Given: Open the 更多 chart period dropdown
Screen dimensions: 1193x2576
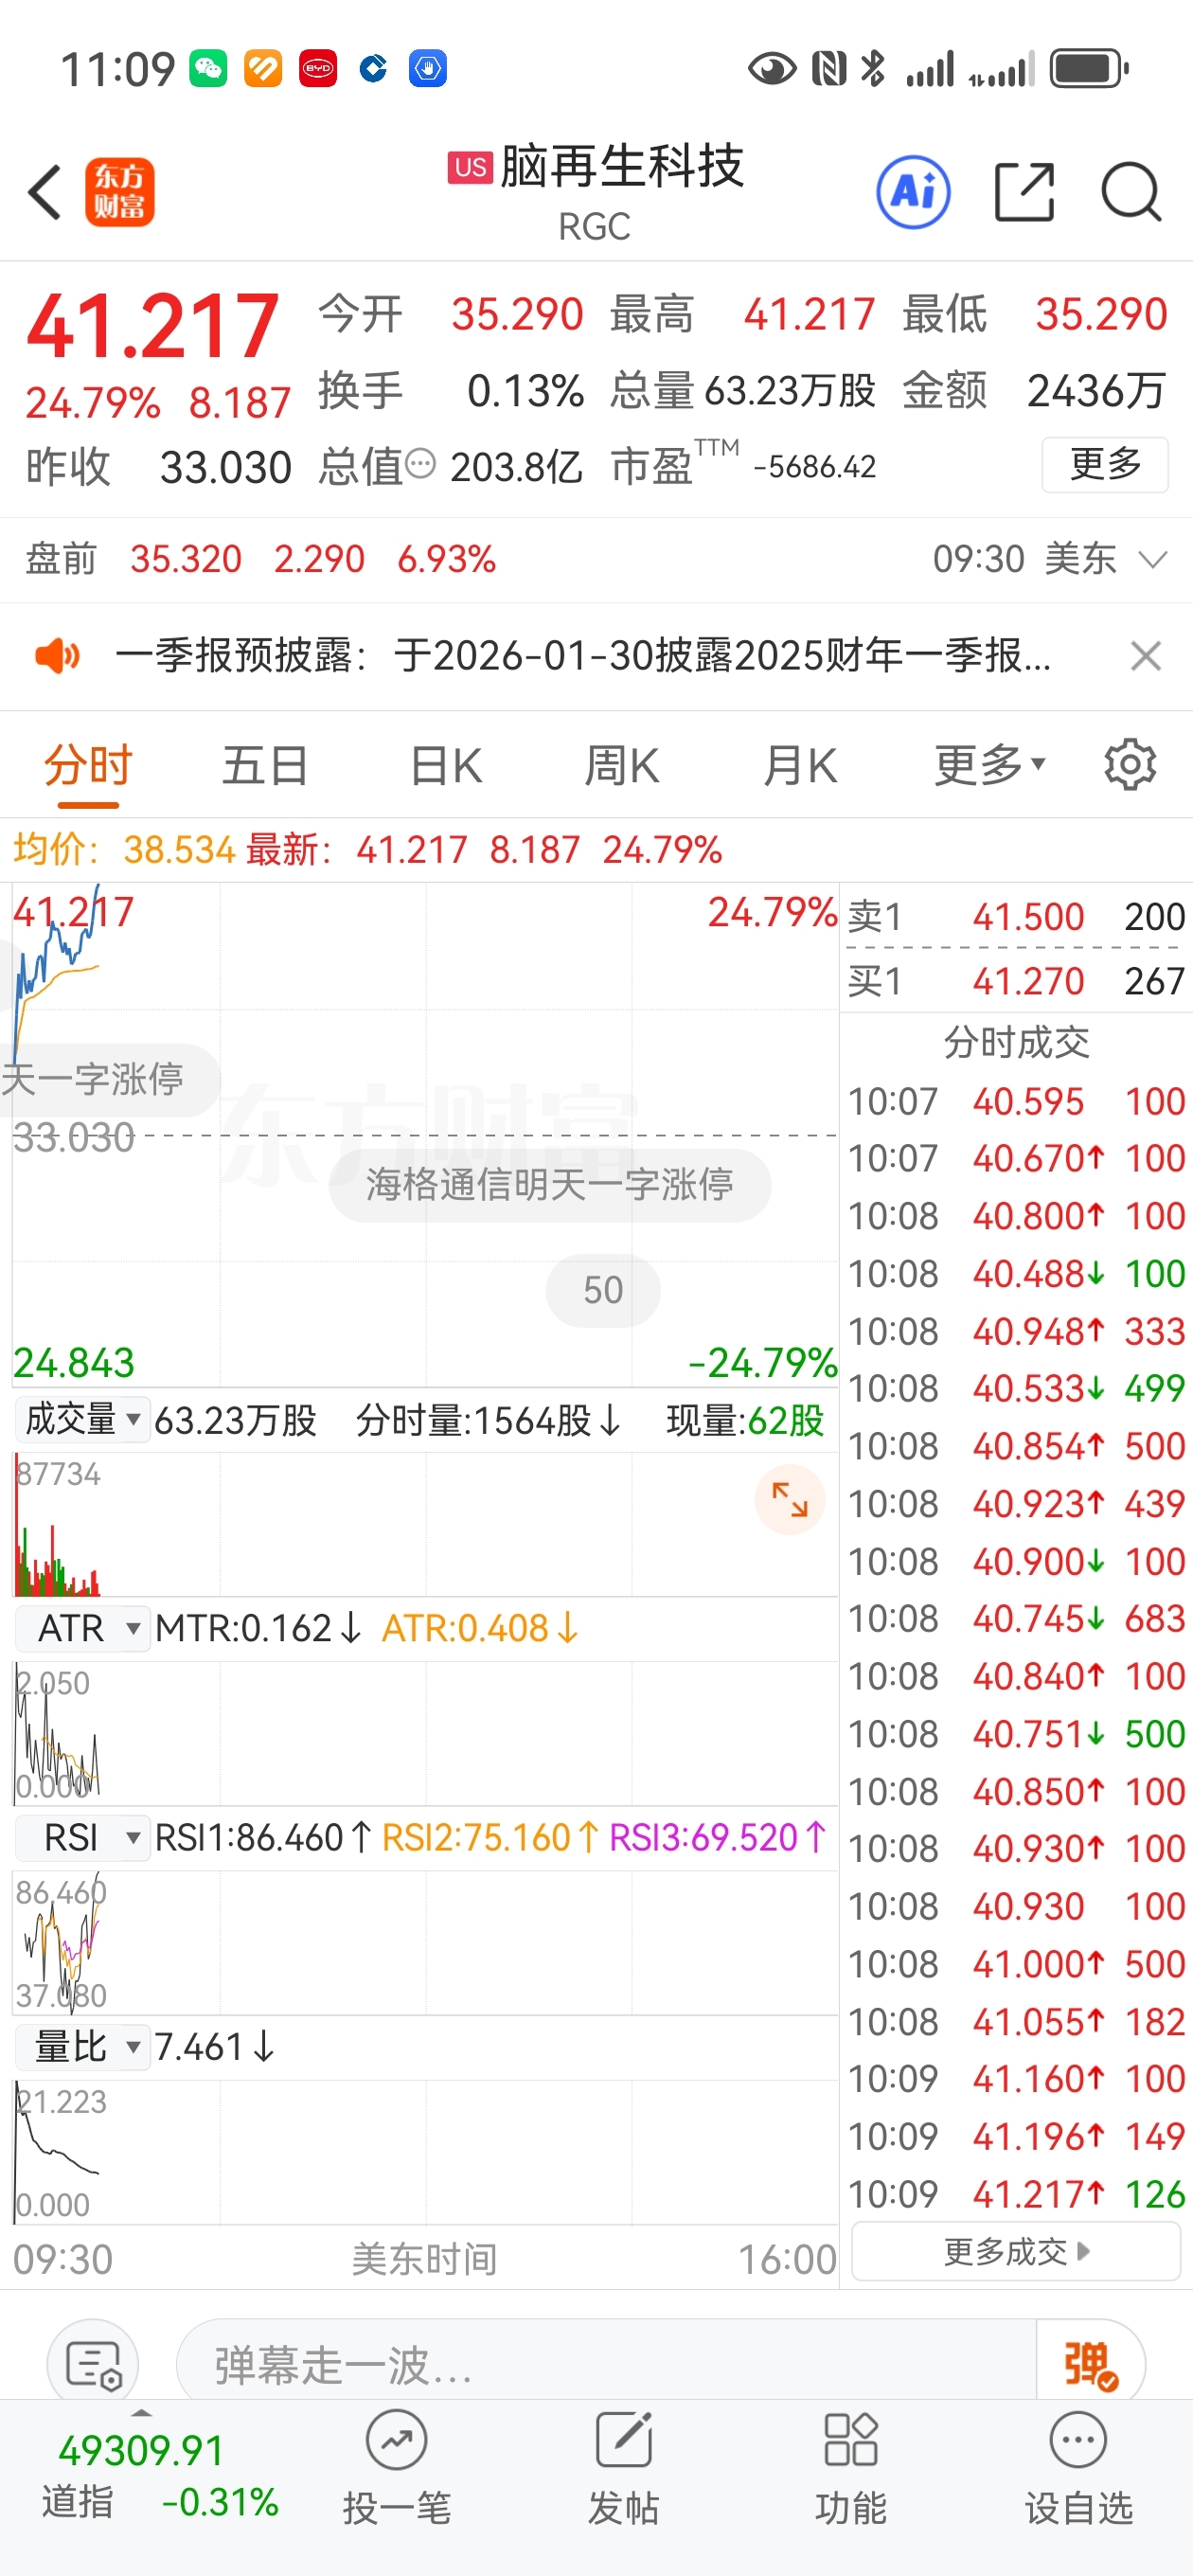Looking at the screenshot, I should pyautogui.click(x=989, y=765).
